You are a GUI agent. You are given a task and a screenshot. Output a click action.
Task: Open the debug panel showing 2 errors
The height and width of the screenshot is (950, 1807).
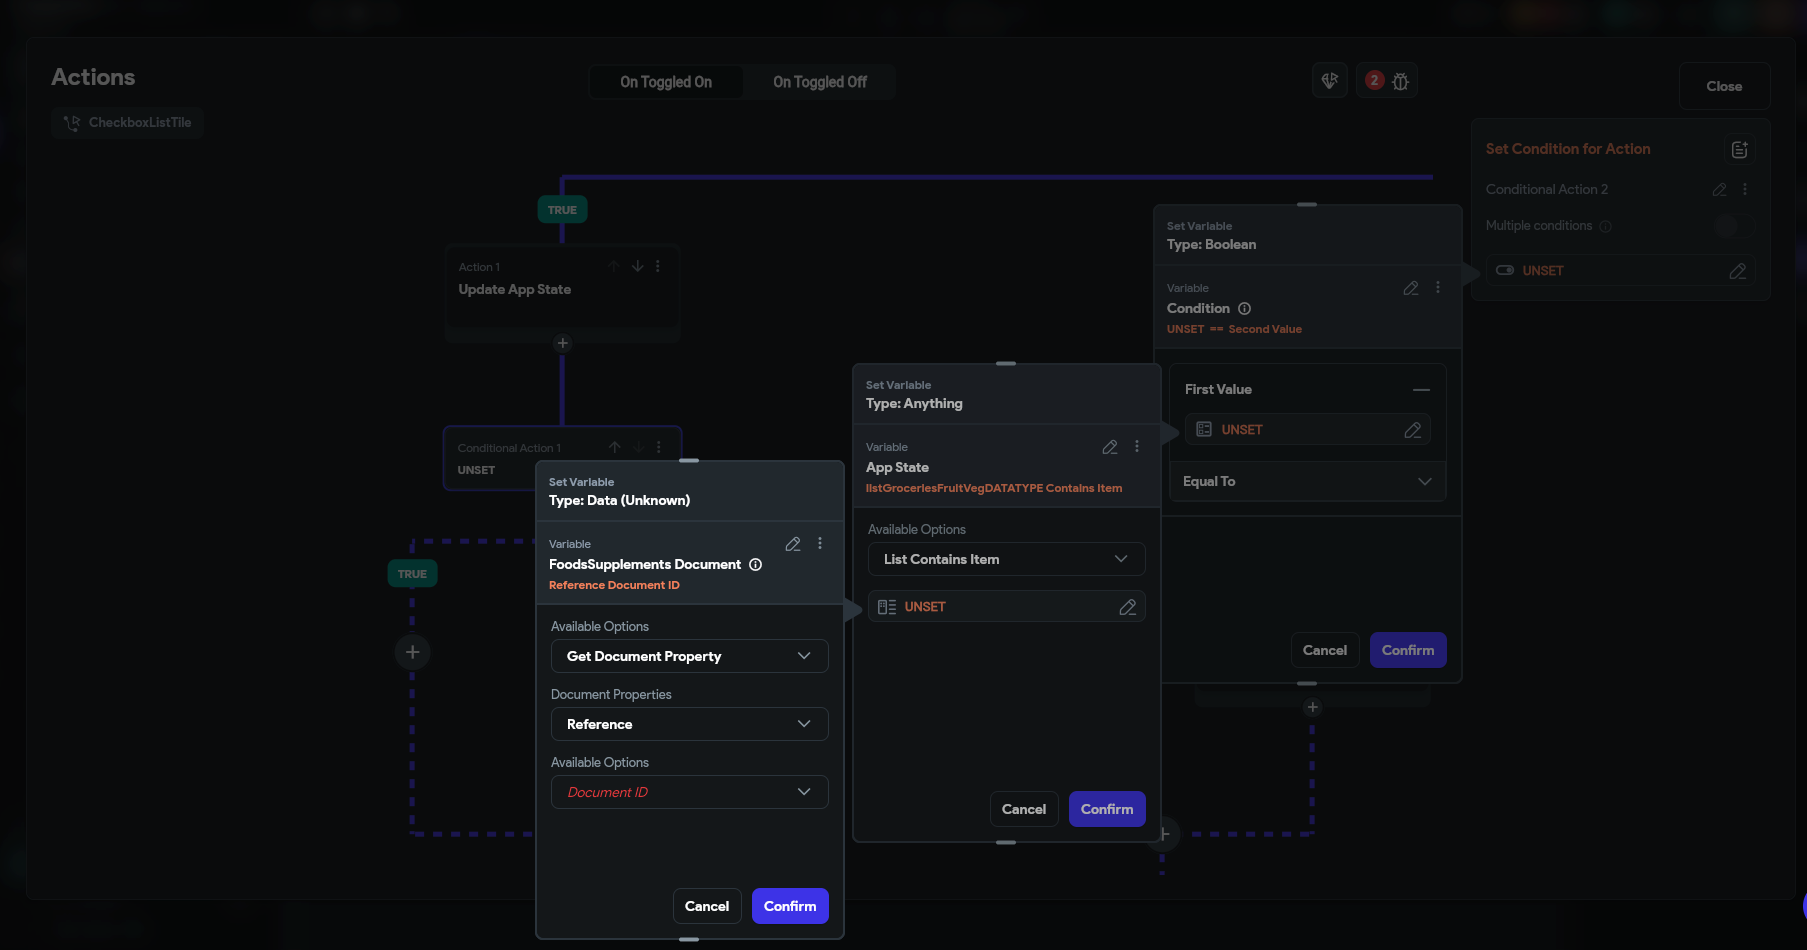click(x=1387, y=80)
